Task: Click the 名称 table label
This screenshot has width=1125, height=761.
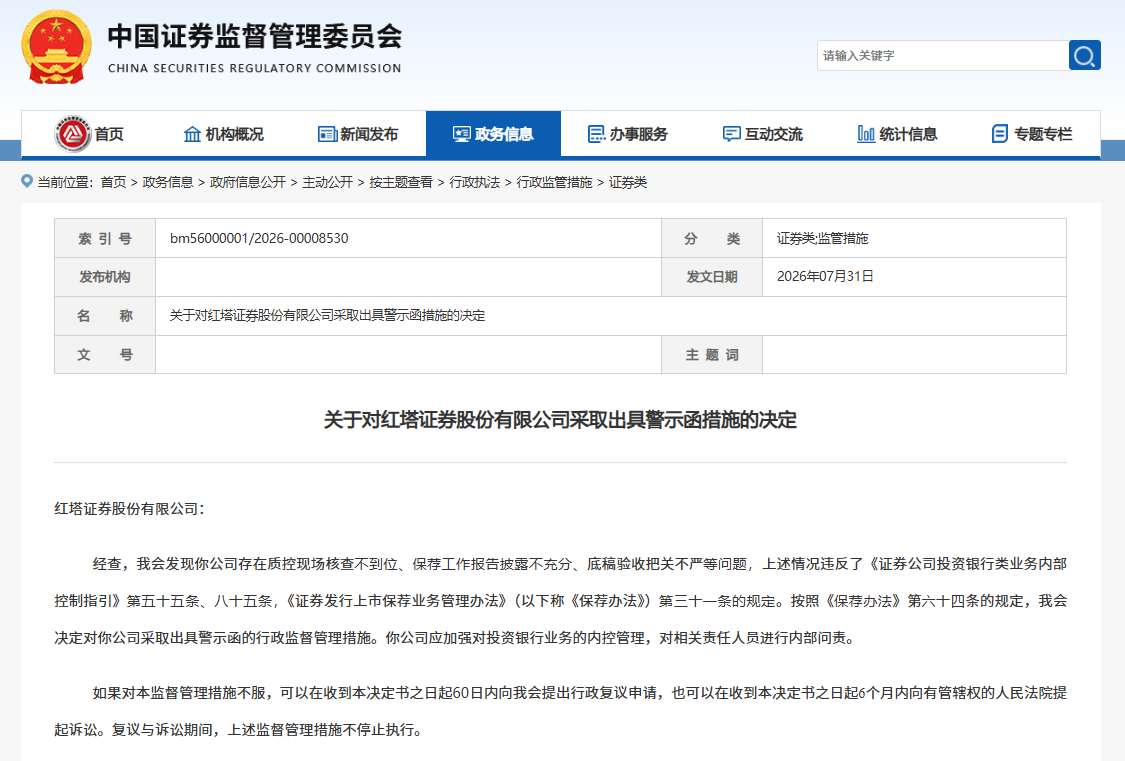Action: click(105, 316)
